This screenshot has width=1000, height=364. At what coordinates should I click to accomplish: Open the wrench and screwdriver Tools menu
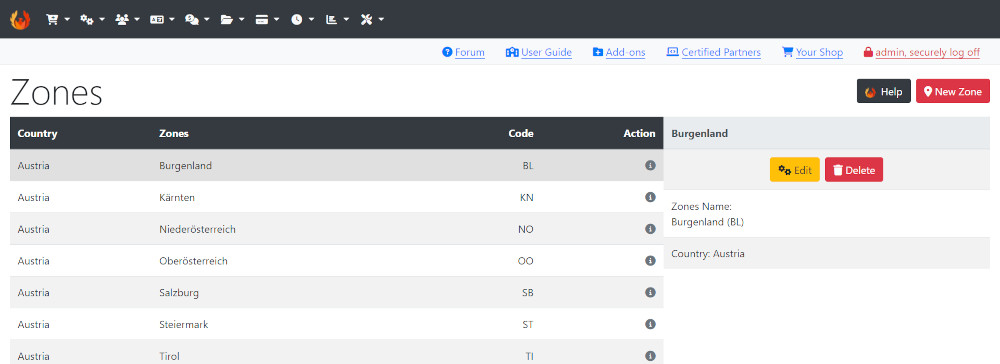tap(372, 20)
